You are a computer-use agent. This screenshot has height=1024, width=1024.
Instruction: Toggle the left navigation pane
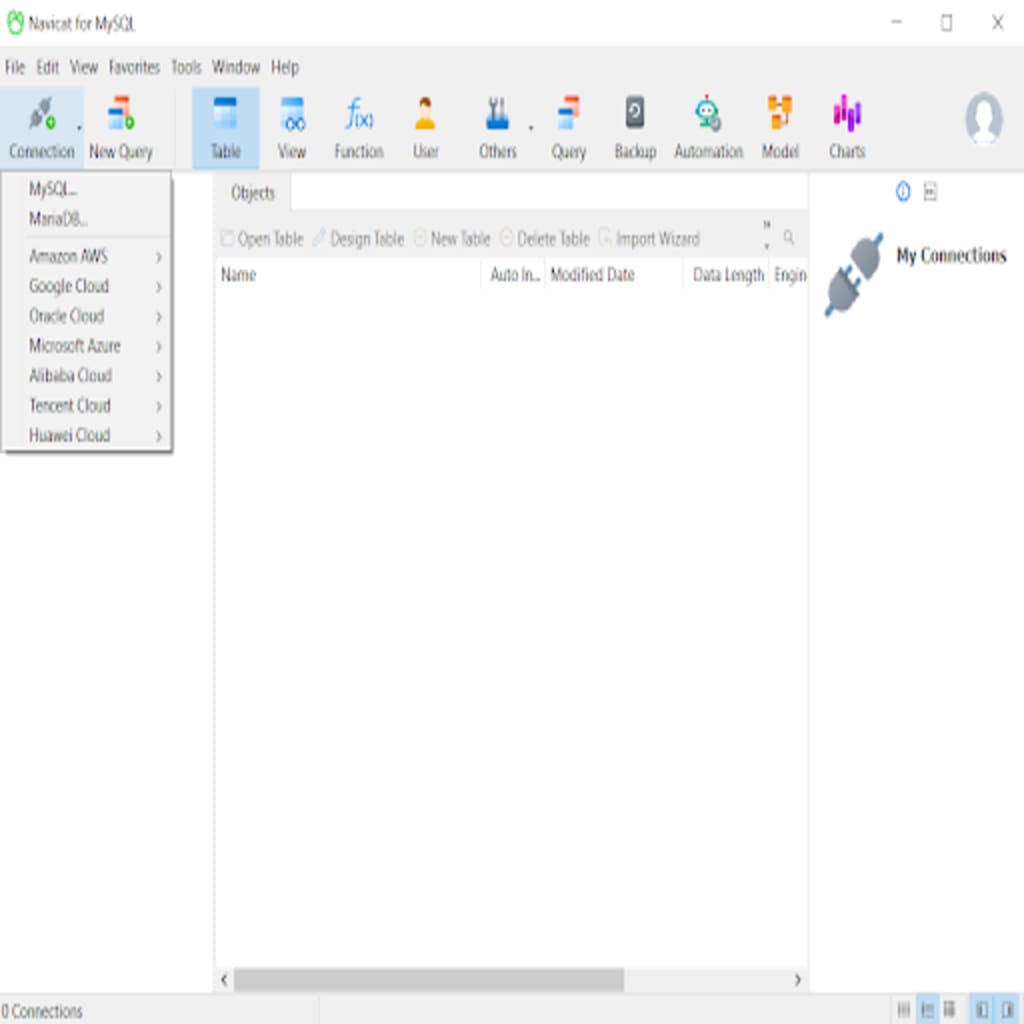tap(982, 1010)
